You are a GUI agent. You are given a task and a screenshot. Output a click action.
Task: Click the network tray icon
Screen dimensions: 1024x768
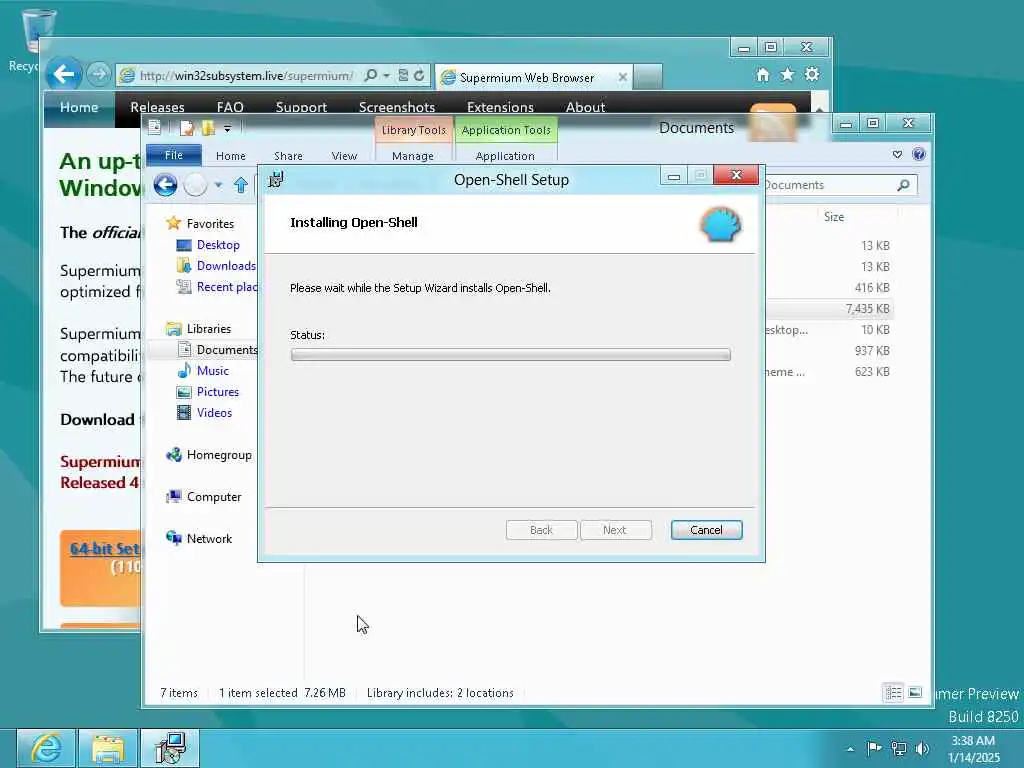tap(899, 748)
